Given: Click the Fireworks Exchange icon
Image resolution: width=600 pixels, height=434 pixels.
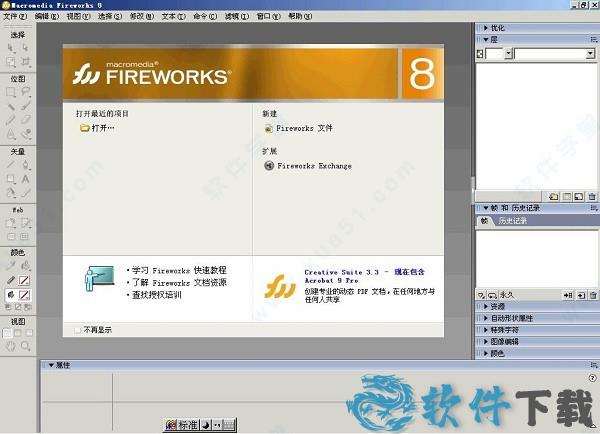Looking at the screenshot, I should 269,166.
